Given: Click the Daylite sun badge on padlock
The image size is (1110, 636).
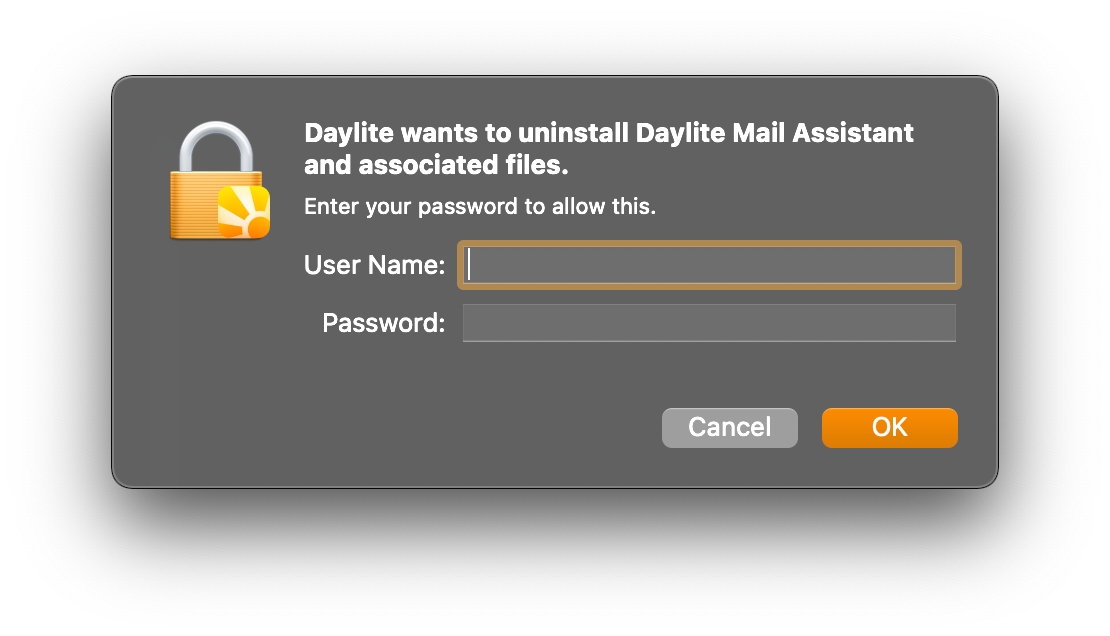Looking at the screenshot, I should click(244, 212).
